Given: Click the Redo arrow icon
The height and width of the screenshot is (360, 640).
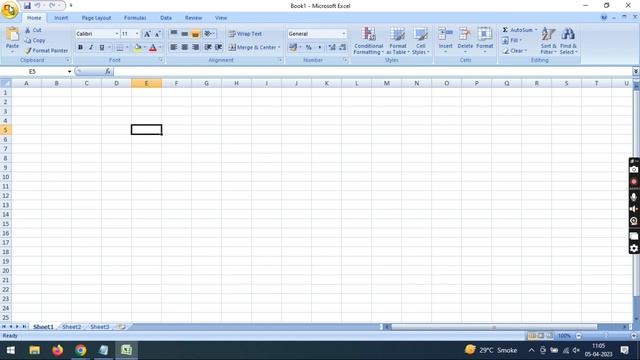Looking at the screenshot, I should 52,5.
